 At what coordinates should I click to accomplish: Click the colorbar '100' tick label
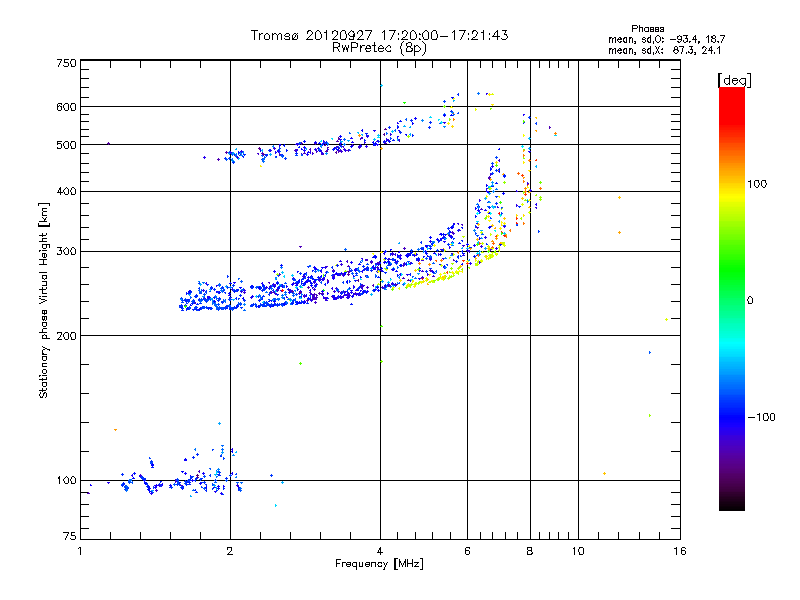click(757, 184)
